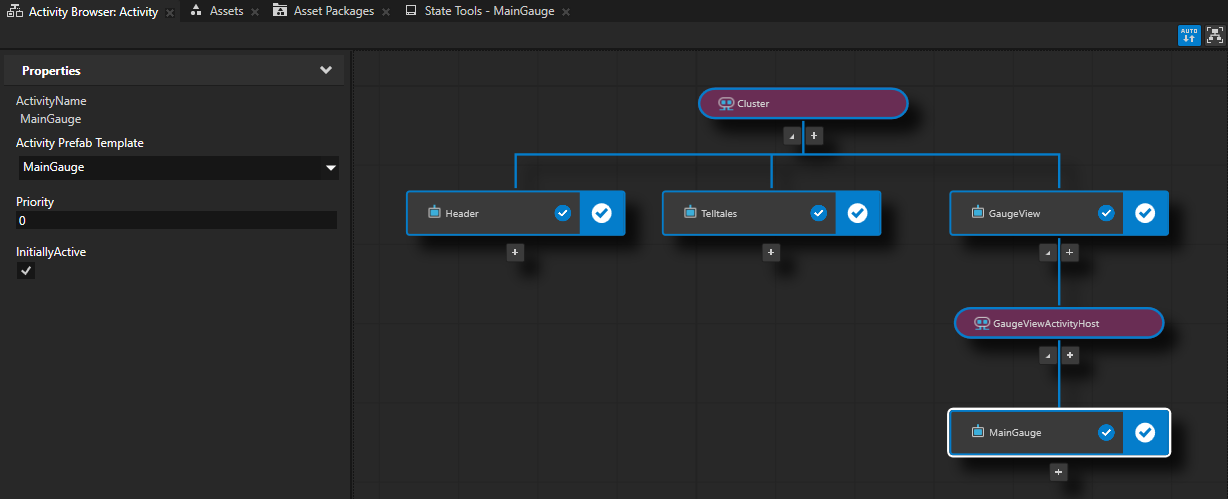Click the plus button below Telltales node

pos(771,253)
